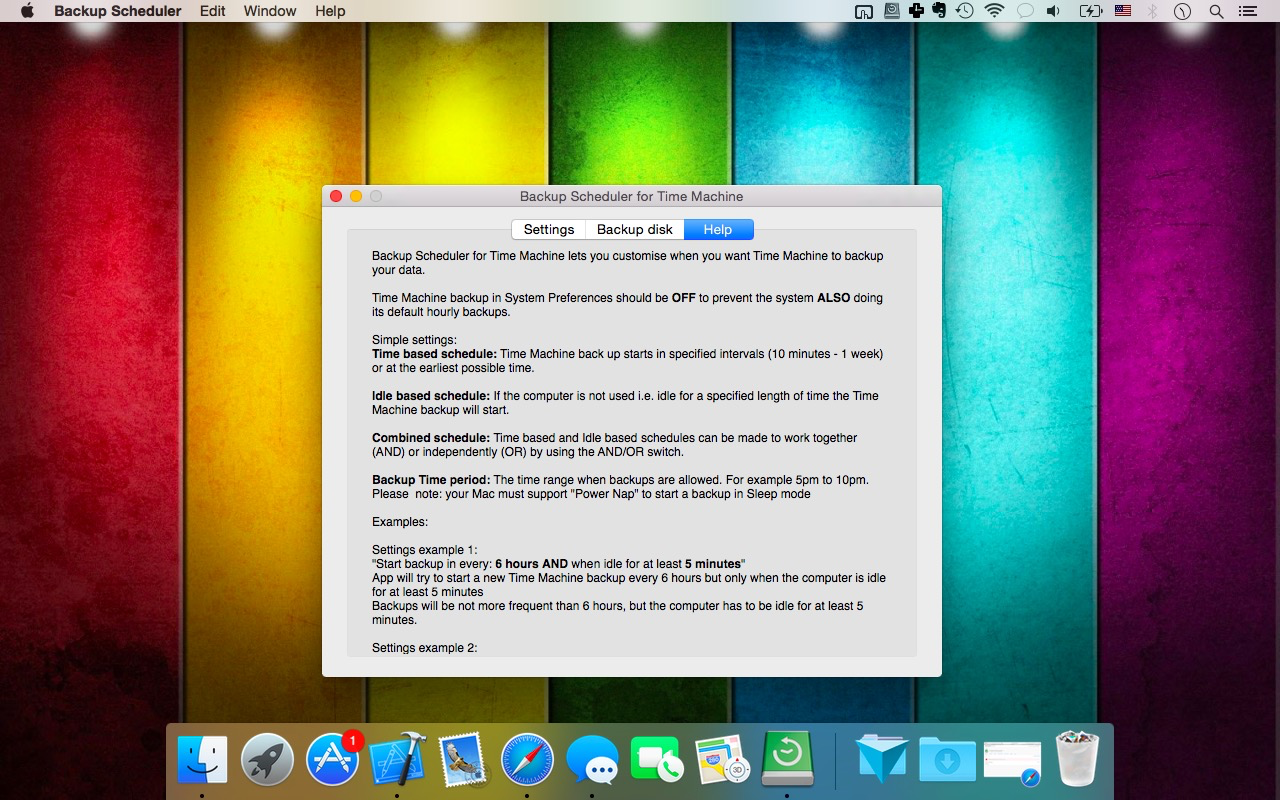Open the Apple menu
The image size is (1280, 800).
(x=27, y=11)
